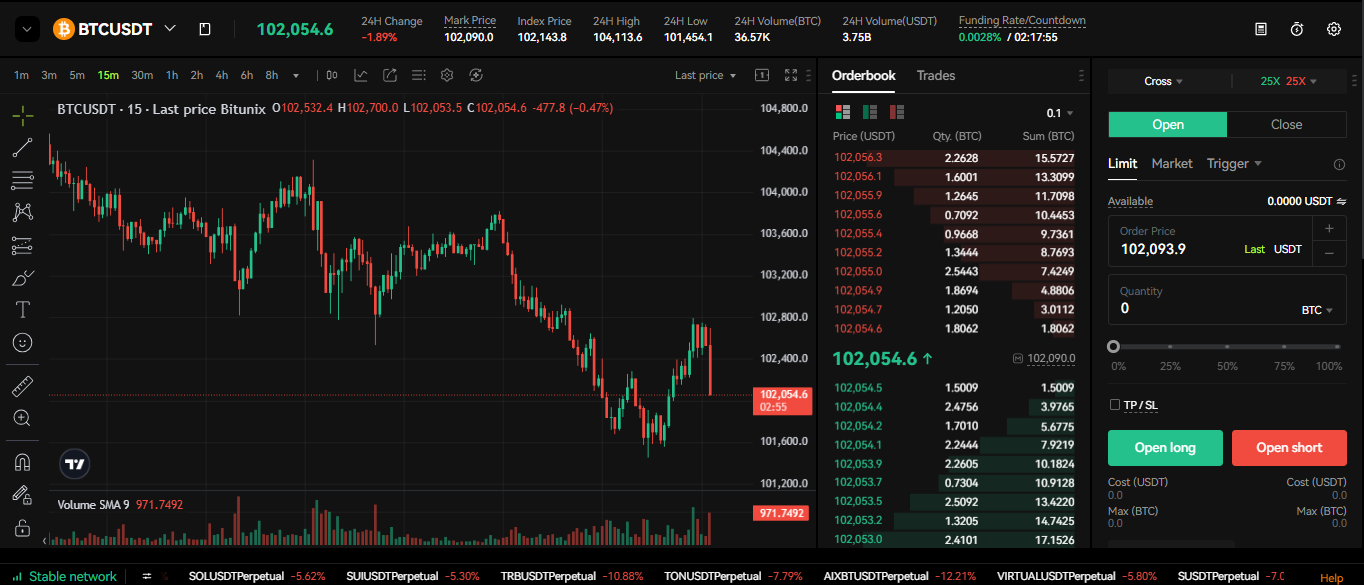Enable the TP/SL checkbox
This screenshot has height=585, width=1364.
click(x=1115, y=405)
